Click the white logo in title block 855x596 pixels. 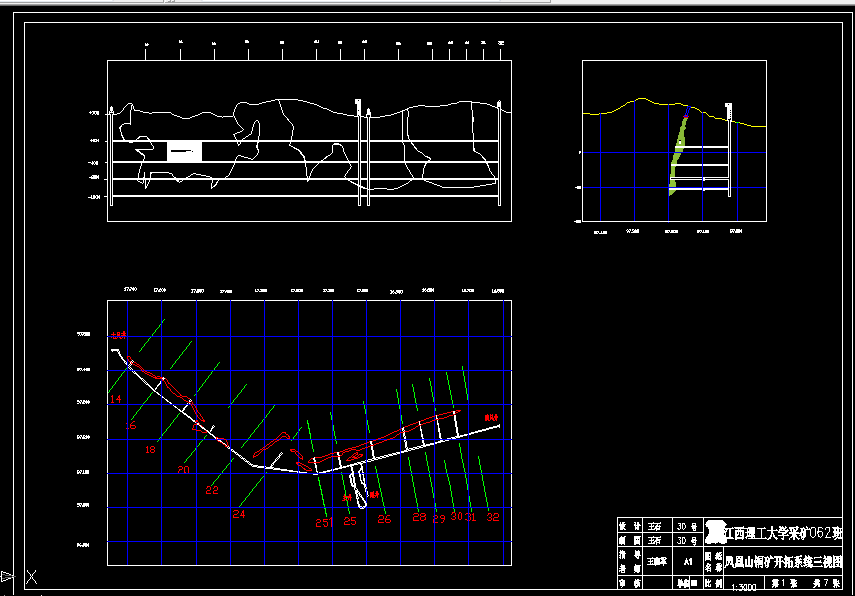pyautogui.click(x=714, y=532)
